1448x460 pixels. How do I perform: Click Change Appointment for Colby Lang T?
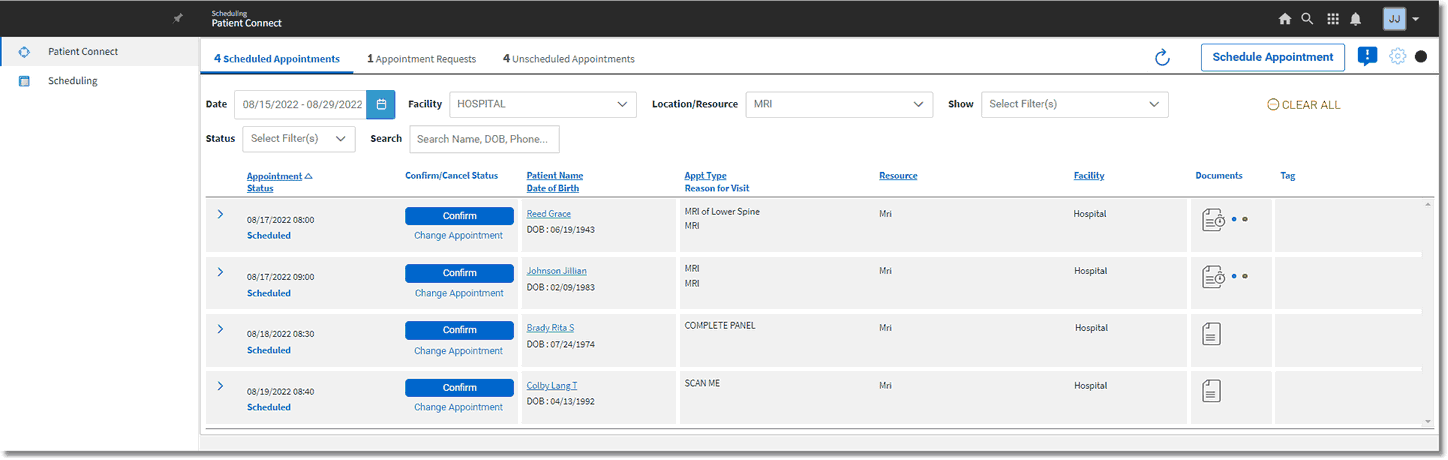click(459, 408)
